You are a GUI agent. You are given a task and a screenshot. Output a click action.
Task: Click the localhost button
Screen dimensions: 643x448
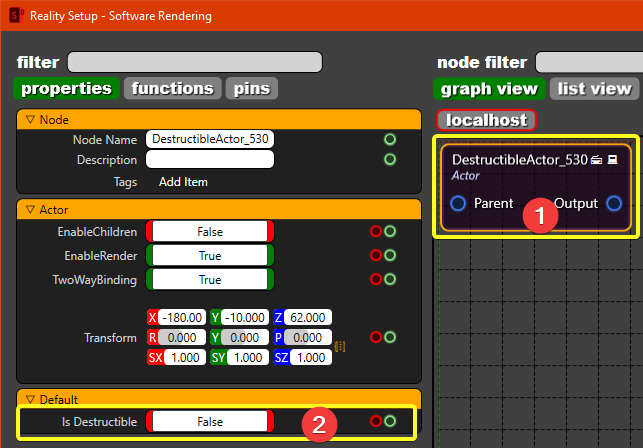(486, 120)
